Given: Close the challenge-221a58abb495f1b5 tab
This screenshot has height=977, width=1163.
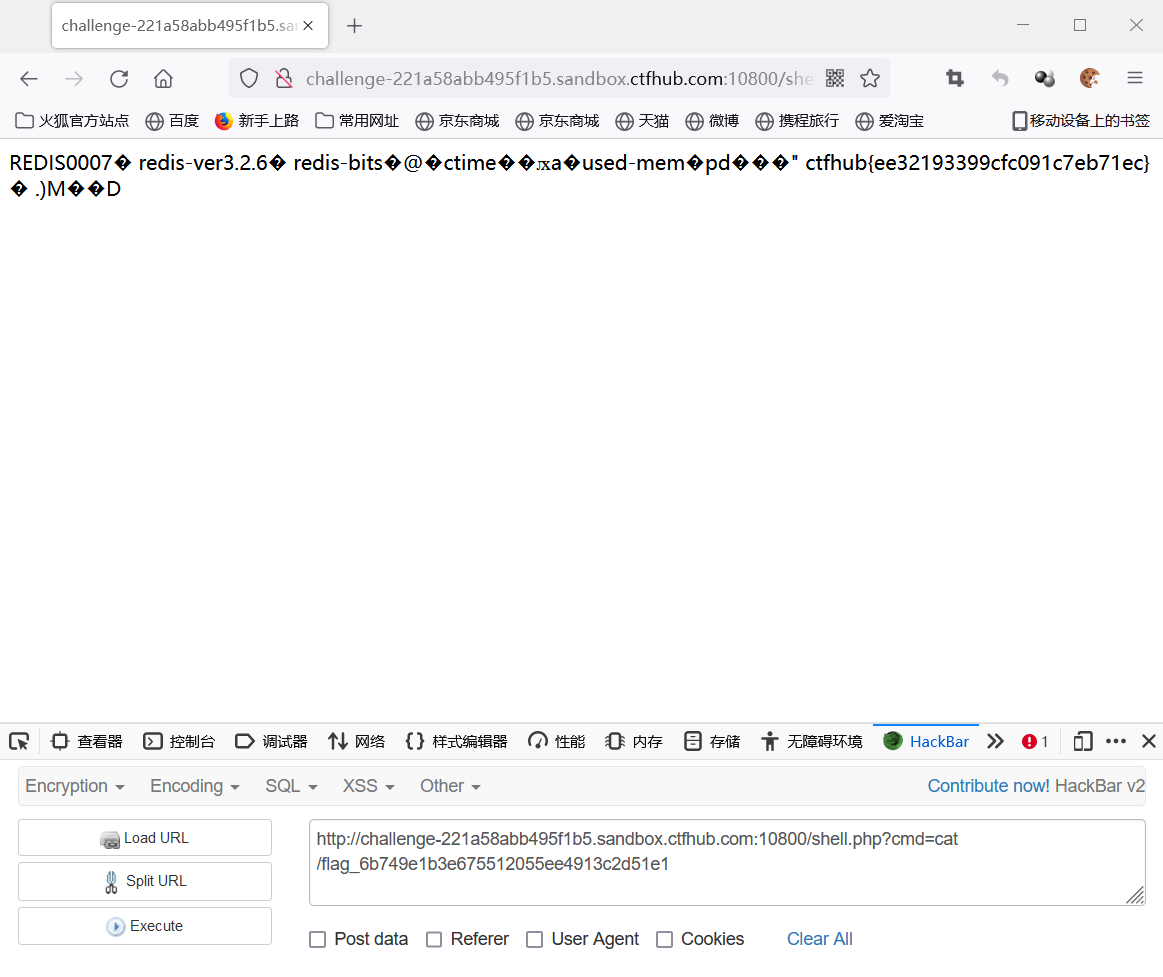Looking at the screenshot, I should pyautogui.click(x=309, y=25).
